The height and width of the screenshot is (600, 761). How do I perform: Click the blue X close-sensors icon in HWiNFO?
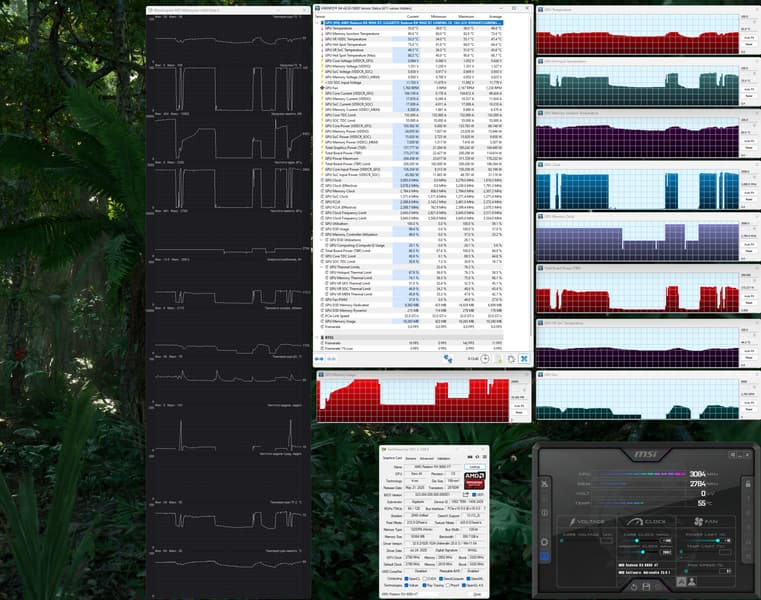pos(524,359)
